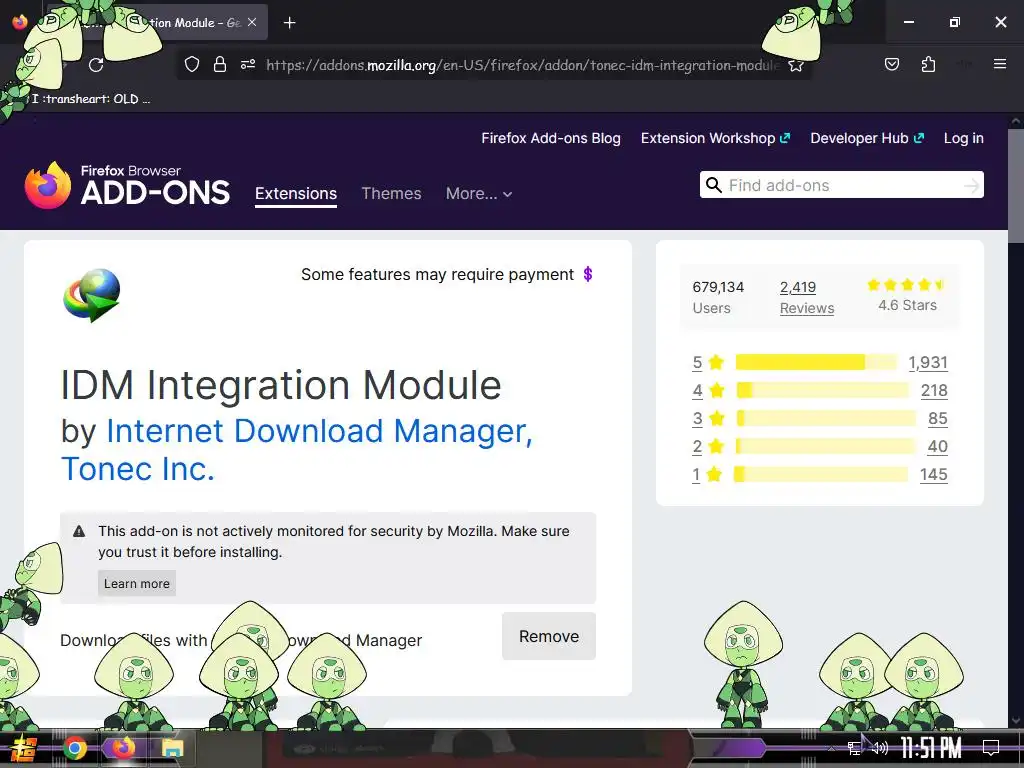This screenshot has width=1024, height=768.
Task: Click the 5-star rating bar
Action: pos(816,362)
